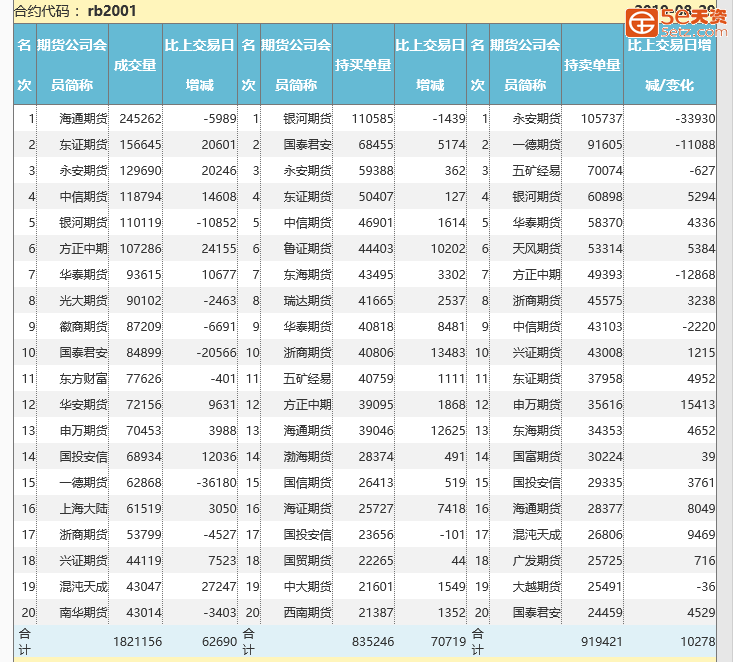
Task: Click short position value 70074
Action: [x=605, y=171]
